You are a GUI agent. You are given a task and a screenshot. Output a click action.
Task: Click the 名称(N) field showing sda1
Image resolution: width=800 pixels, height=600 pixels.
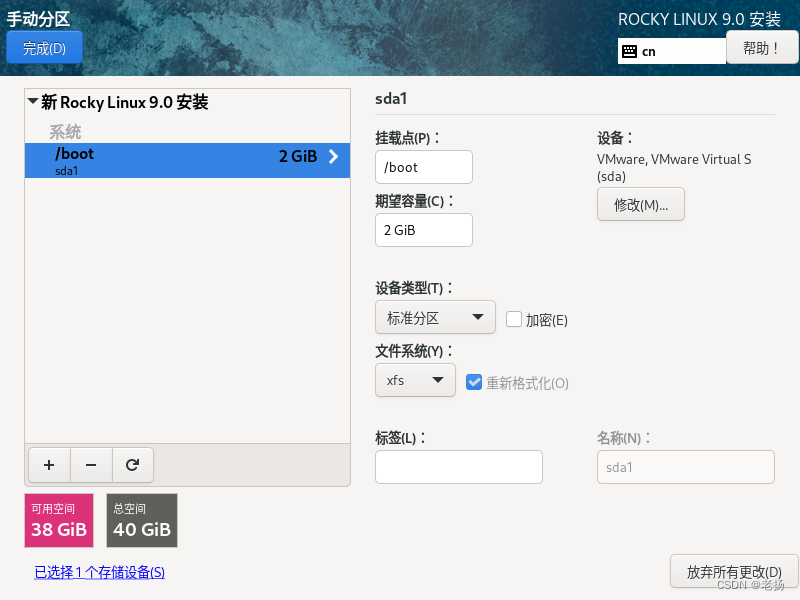pos(686,467)
